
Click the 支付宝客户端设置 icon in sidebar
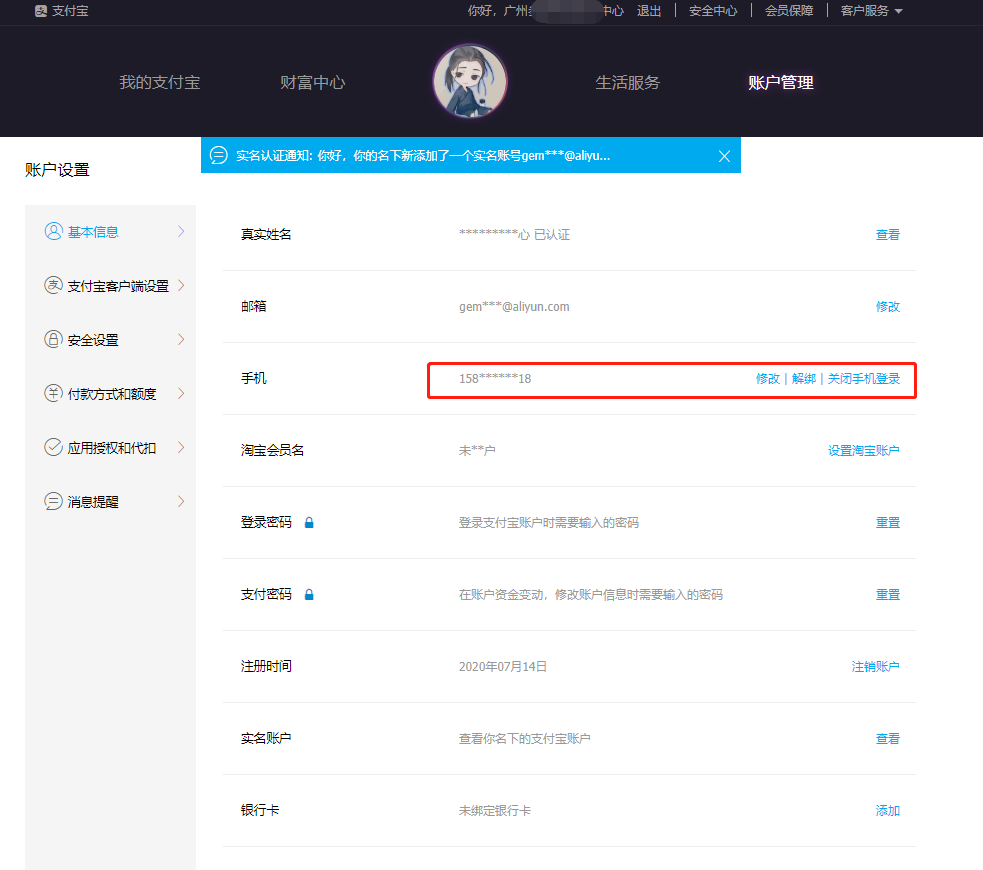53,285
